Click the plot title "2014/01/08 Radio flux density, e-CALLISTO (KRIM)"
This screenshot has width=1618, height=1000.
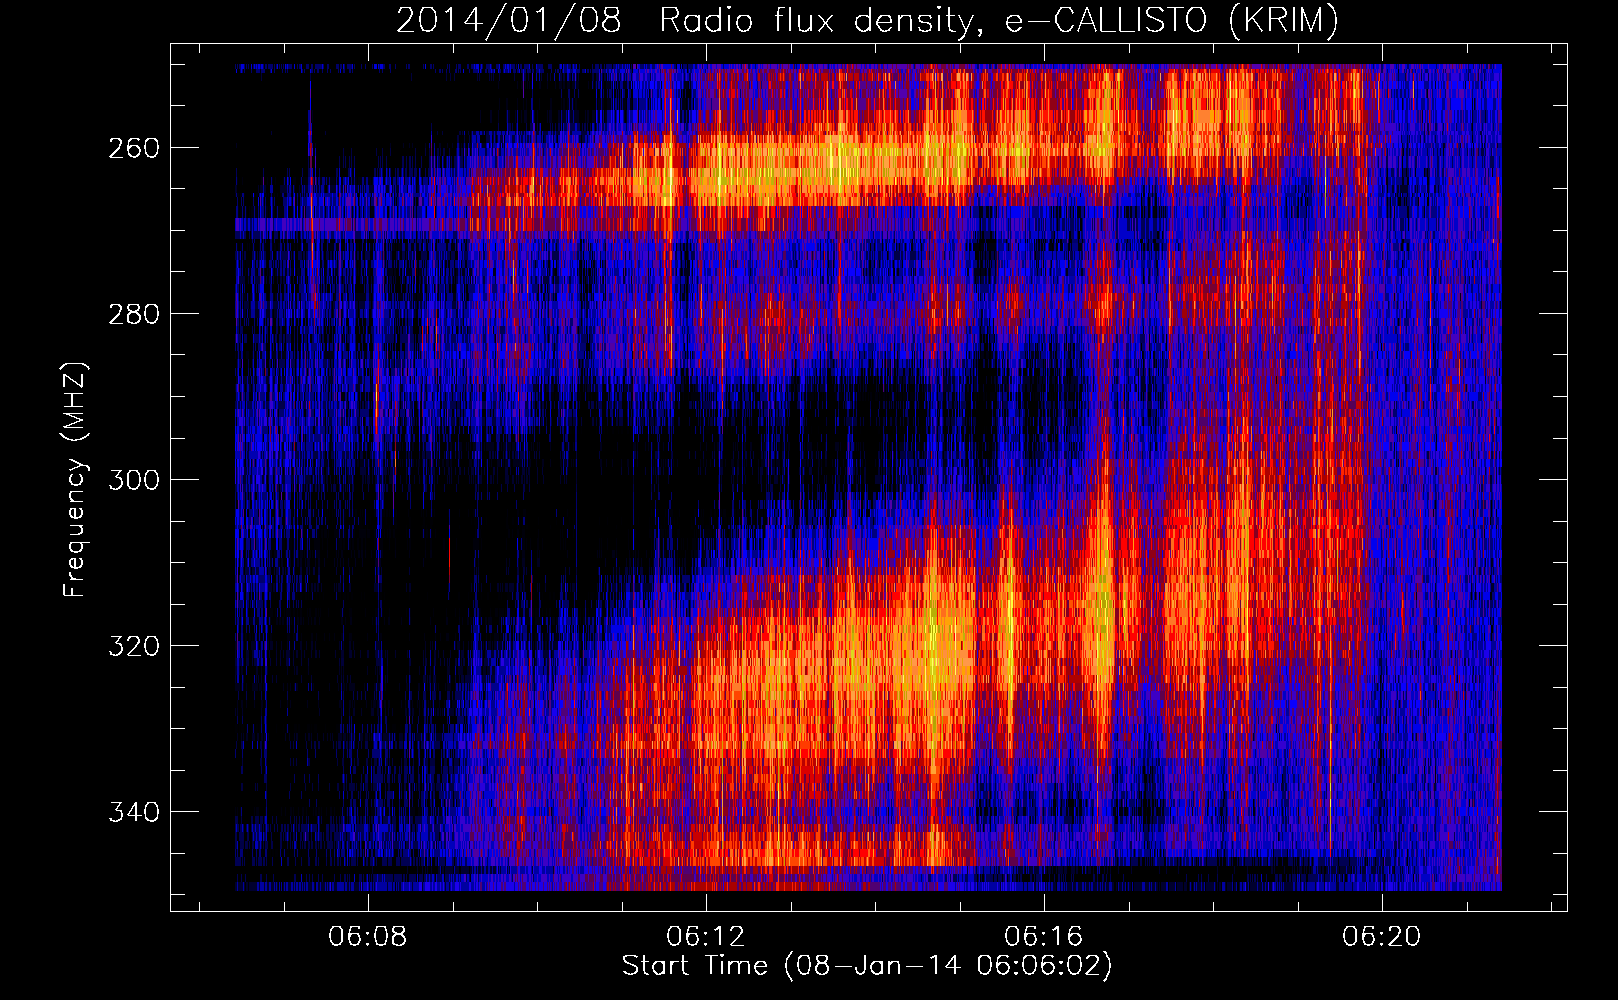click(867, 21)
